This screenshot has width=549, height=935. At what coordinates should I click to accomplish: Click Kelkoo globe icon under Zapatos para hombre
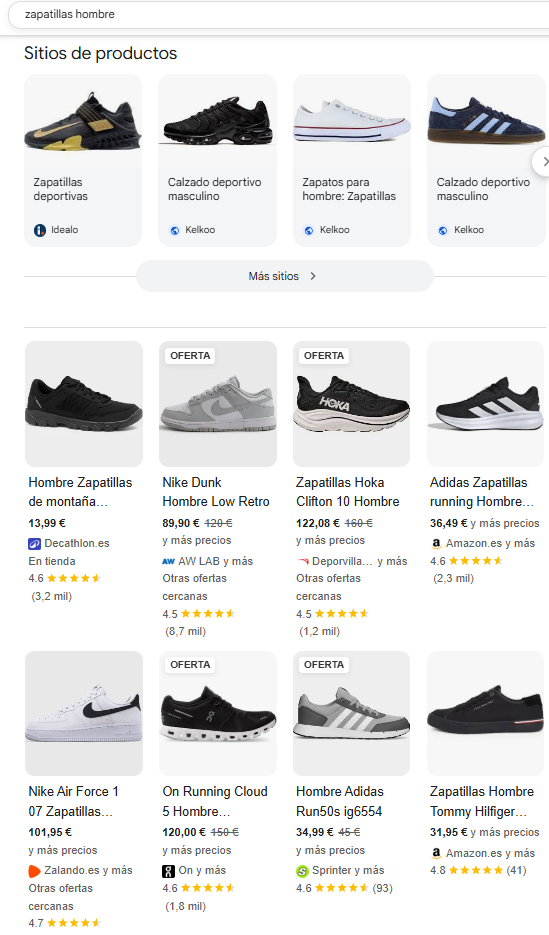point(309,230)
